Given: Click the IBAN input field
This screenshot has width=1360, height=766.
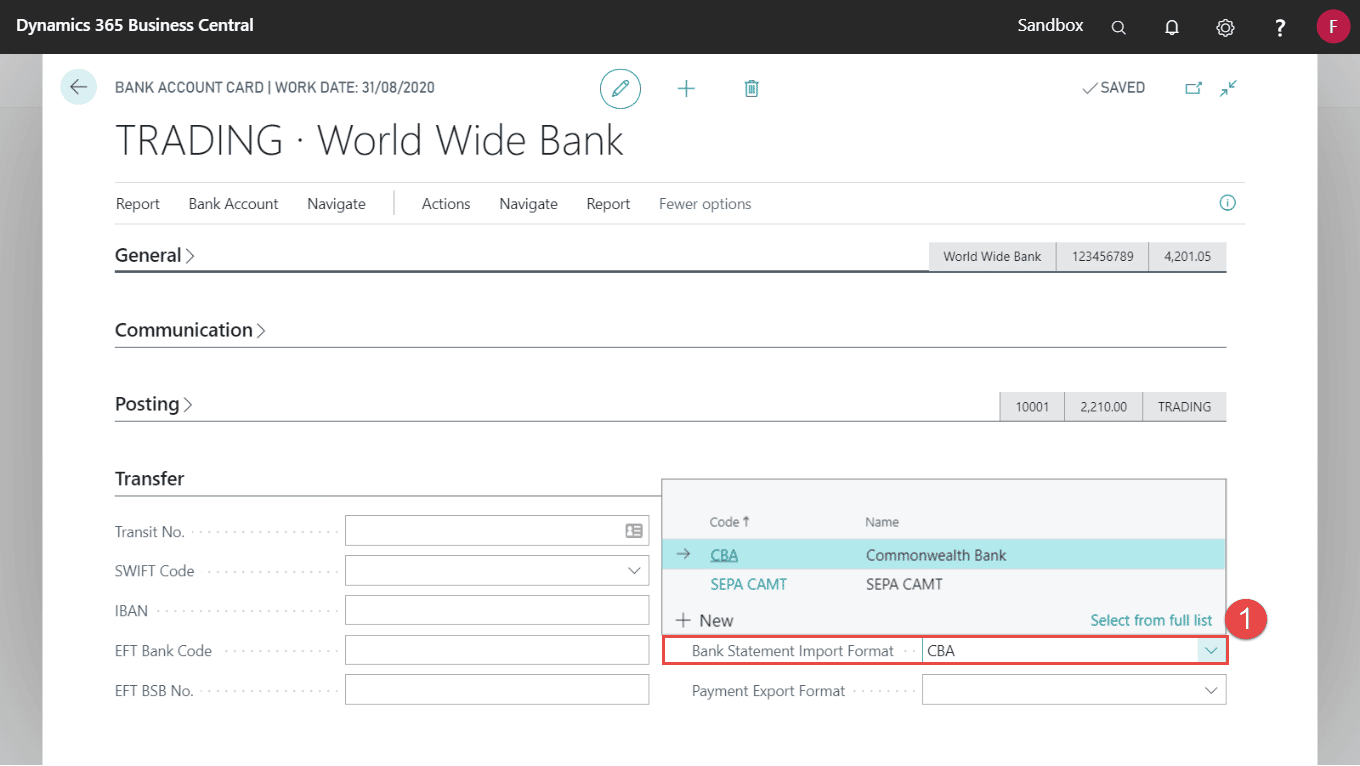Looking at the screenshot, I should pyautogui.click(x=497, y=610).
